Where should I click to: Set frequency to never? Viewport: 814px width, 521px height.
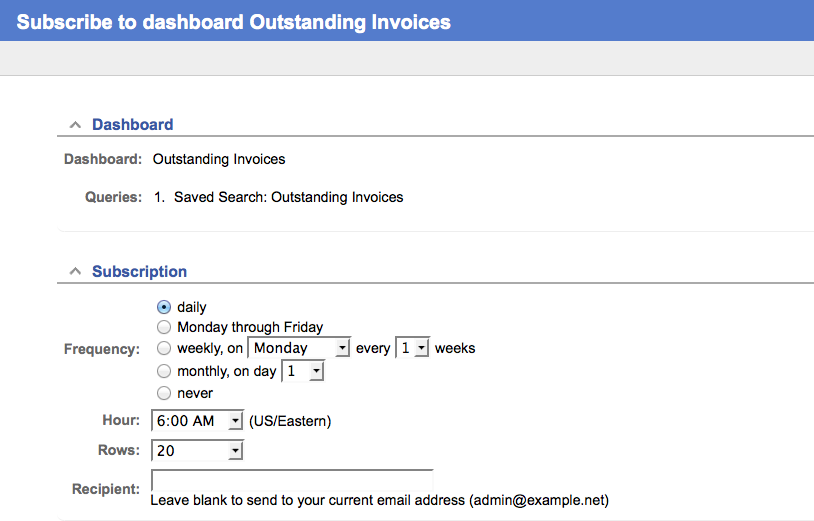coord(164,393)
